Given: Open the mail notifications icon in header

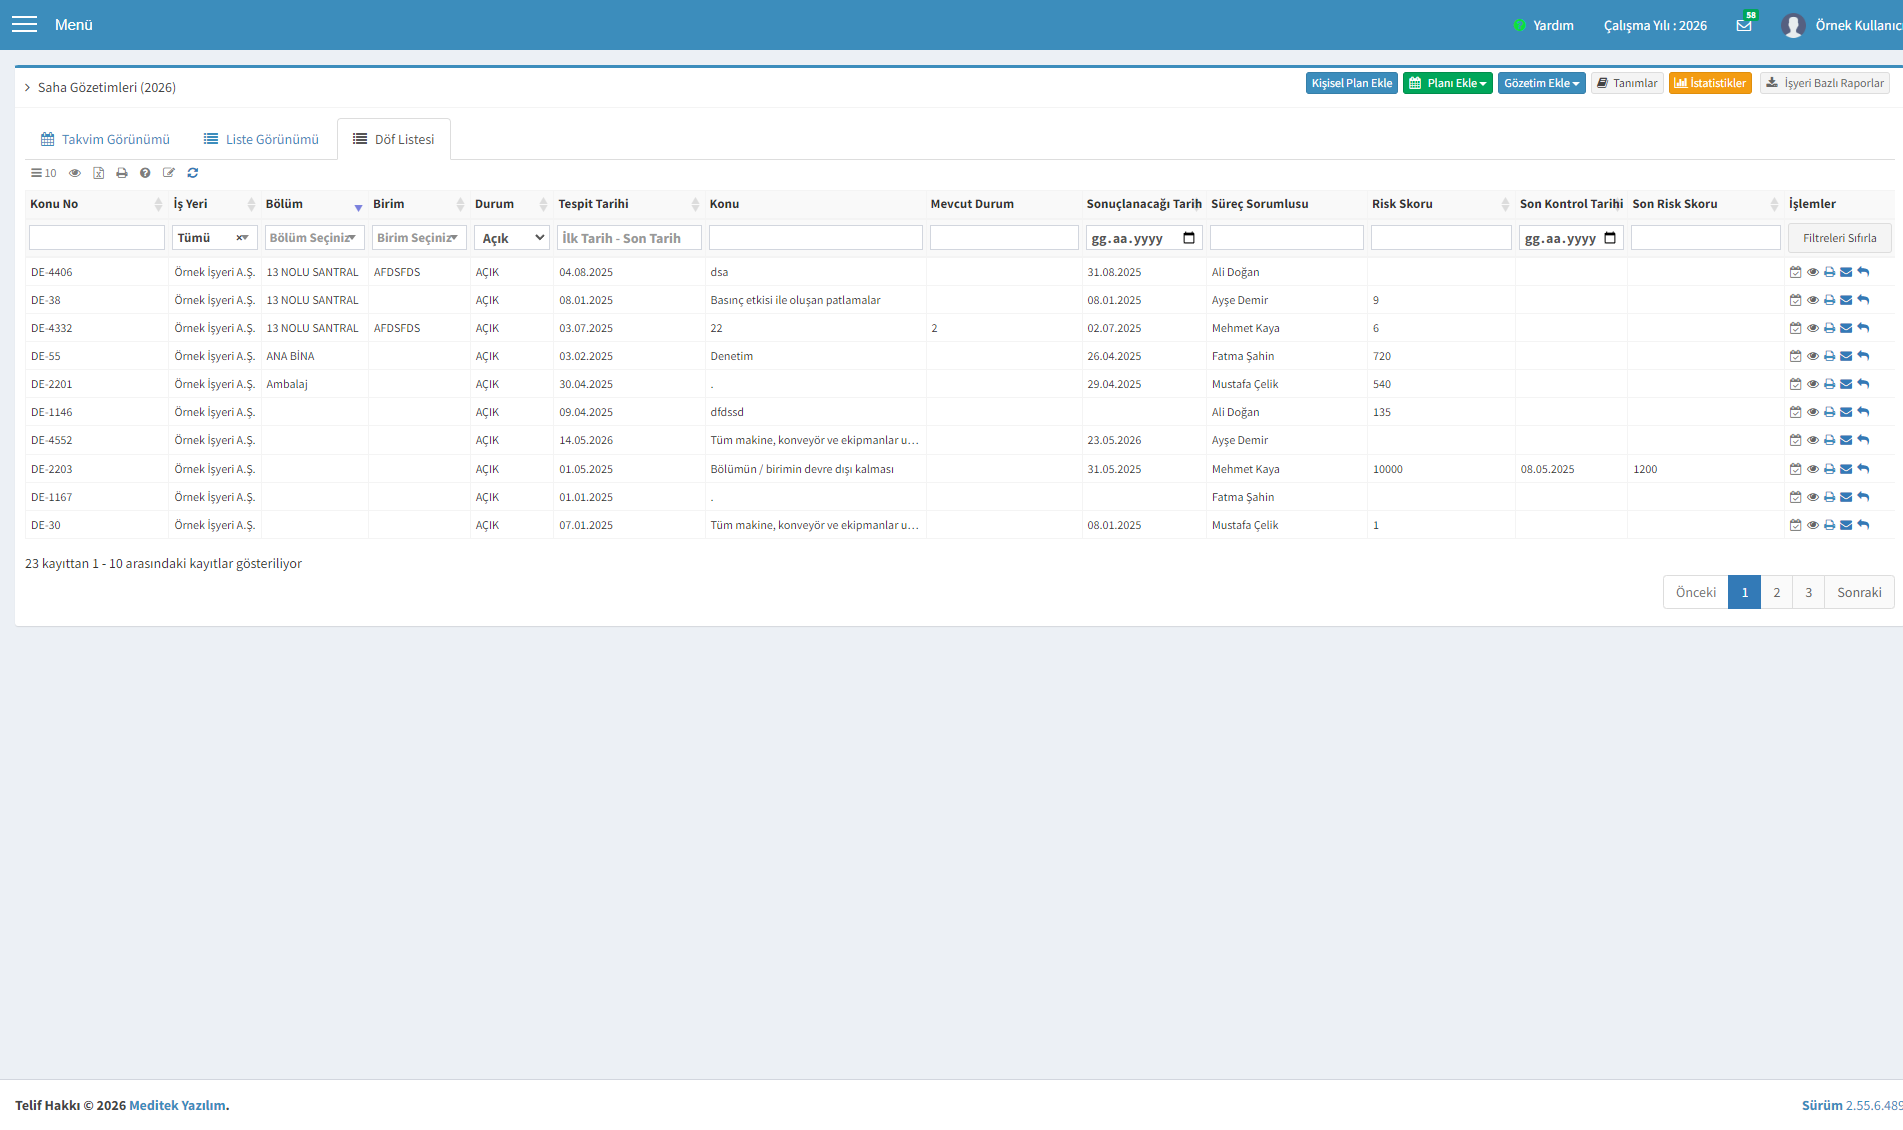Looking at the screenshot, I should [1744, 25].
